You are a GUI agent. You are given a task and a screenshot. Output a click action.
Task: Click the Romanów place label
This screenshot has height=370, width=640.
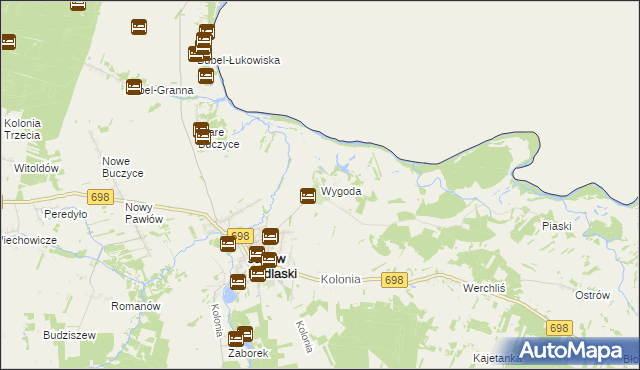[136, 306]
